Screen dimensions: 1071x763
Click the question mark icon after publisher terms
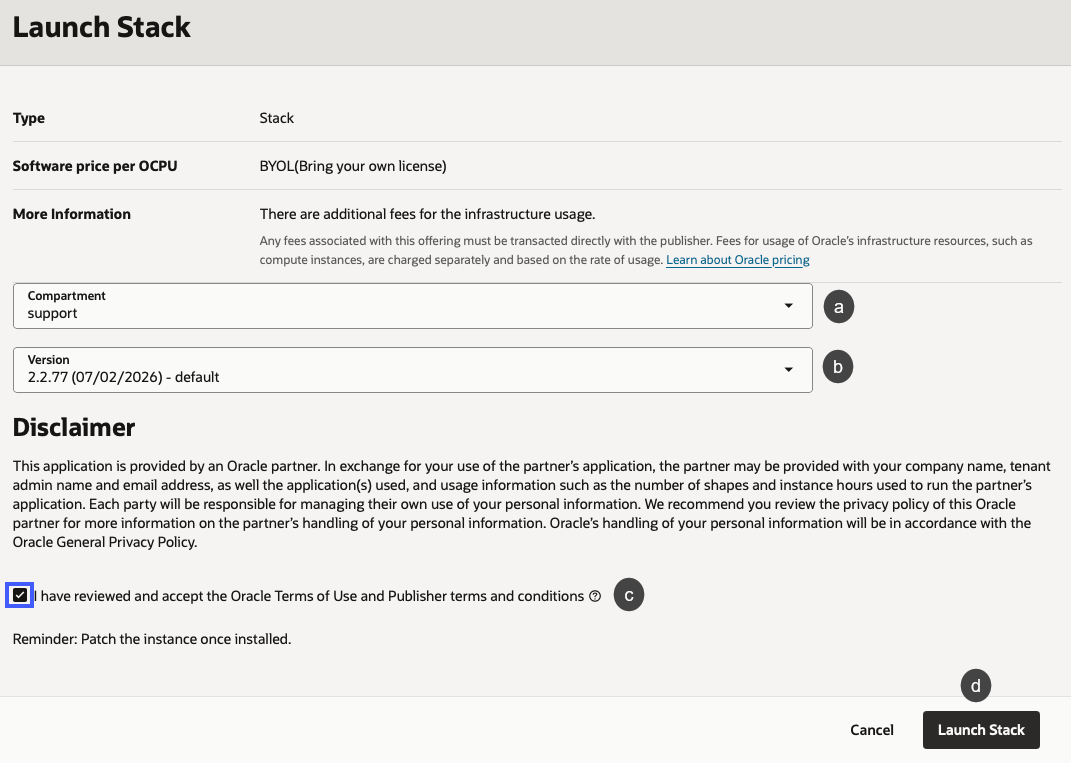[x=594, y=595]
